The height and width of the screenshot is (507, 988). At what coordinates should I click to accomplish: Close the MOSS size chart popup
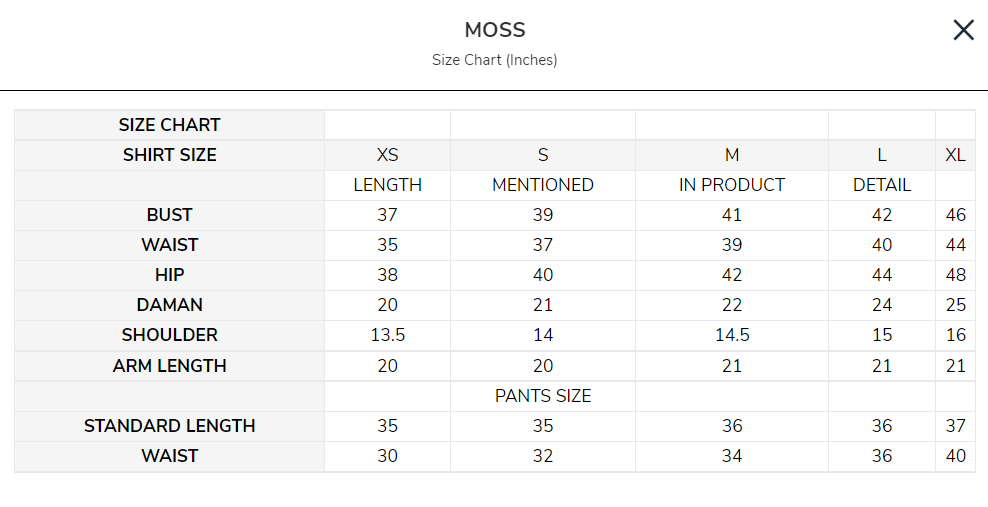coord(963,30)
